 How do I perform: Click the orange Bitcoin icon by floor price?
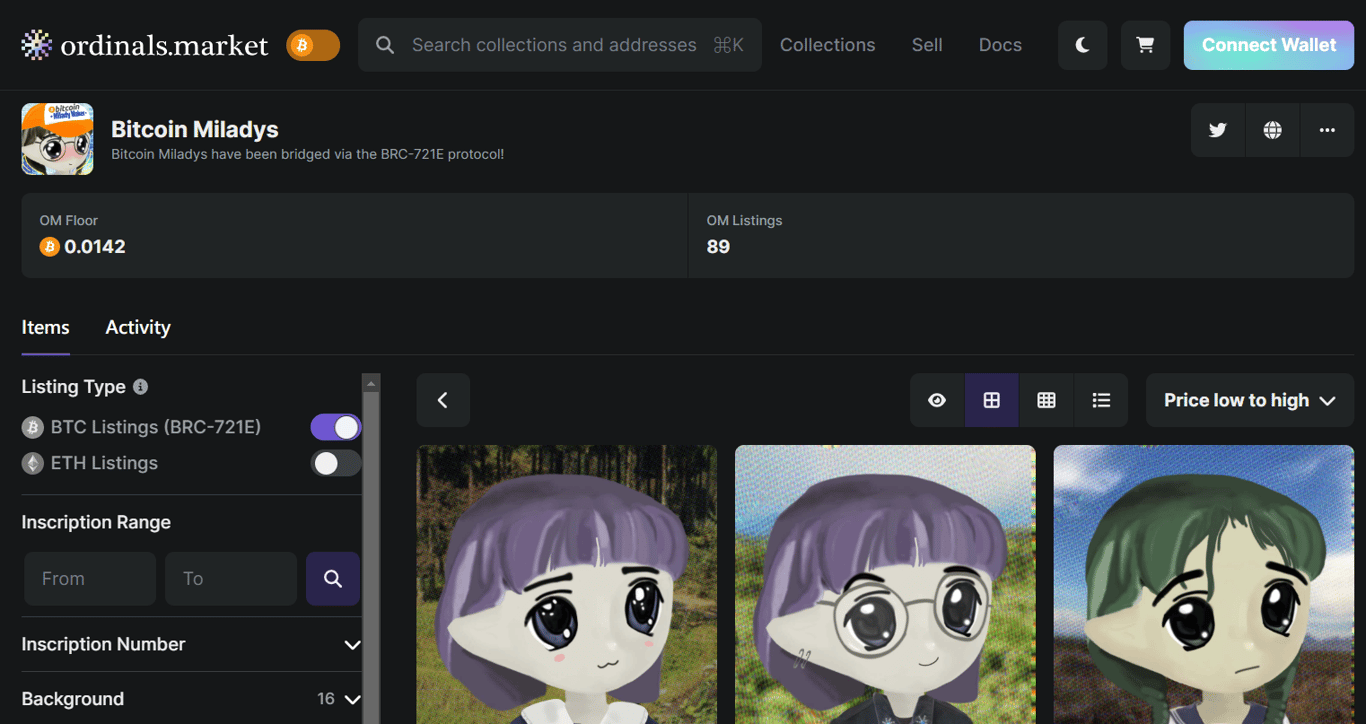pyautogui.click(x=49, y=247)
